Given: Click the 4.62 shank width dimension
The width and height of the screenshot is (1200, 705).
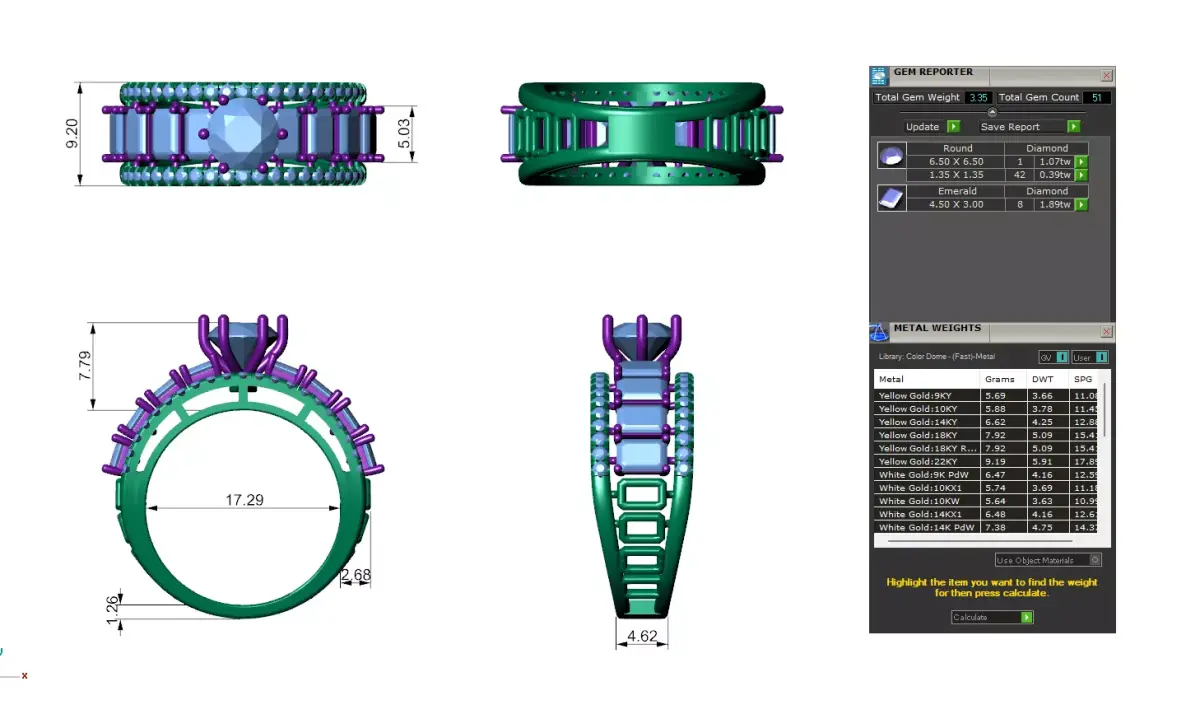Looking at the screenshot, I should click(x=641, y=635).
